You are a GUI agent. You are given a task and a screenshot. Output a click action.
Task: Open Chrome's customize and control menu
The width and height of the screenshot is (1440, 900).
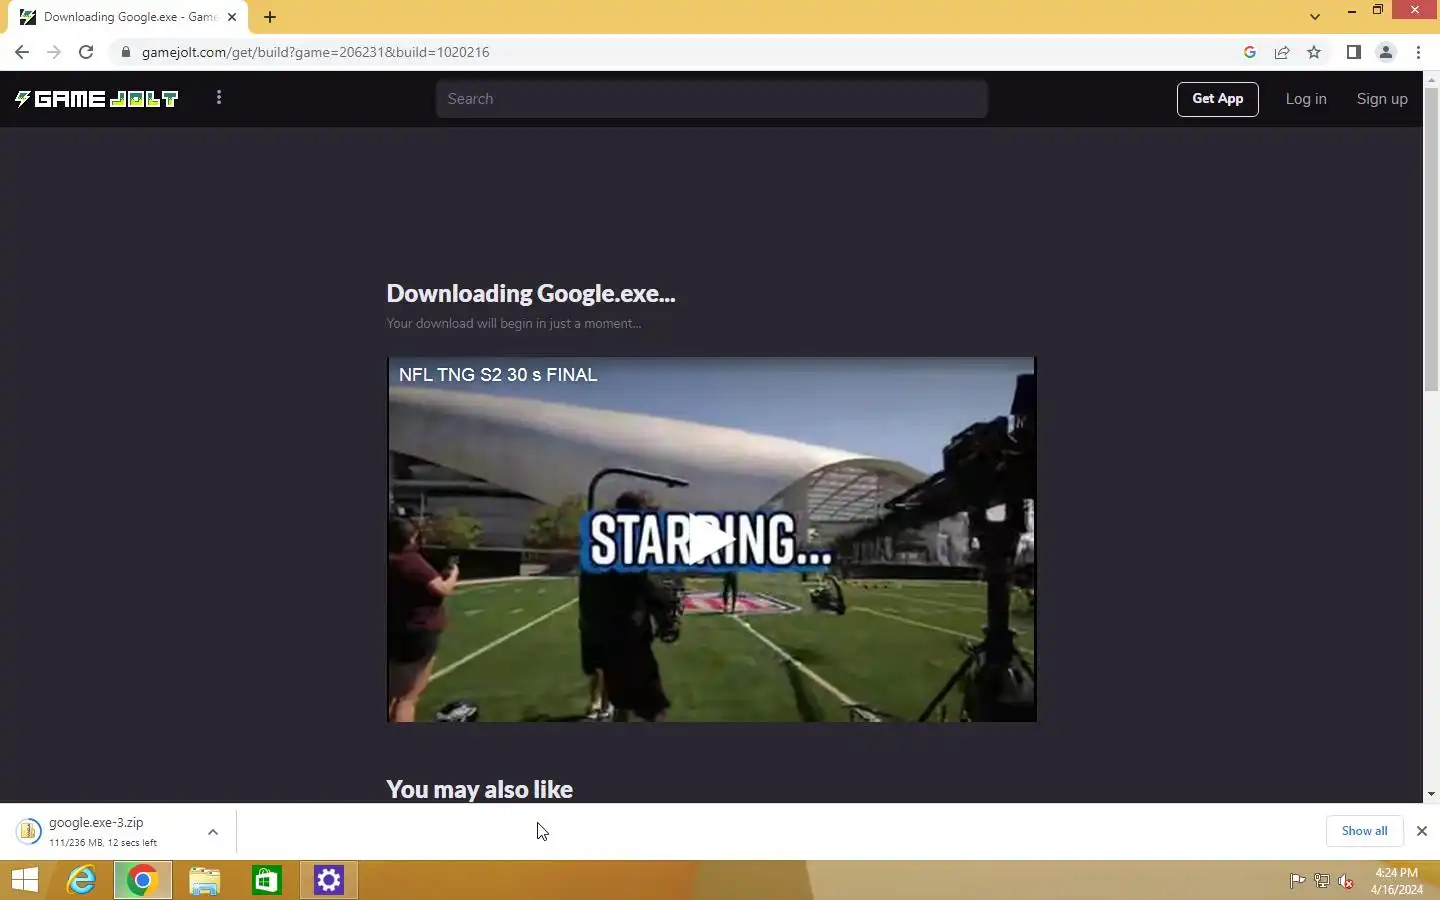tap(1418, 52)
